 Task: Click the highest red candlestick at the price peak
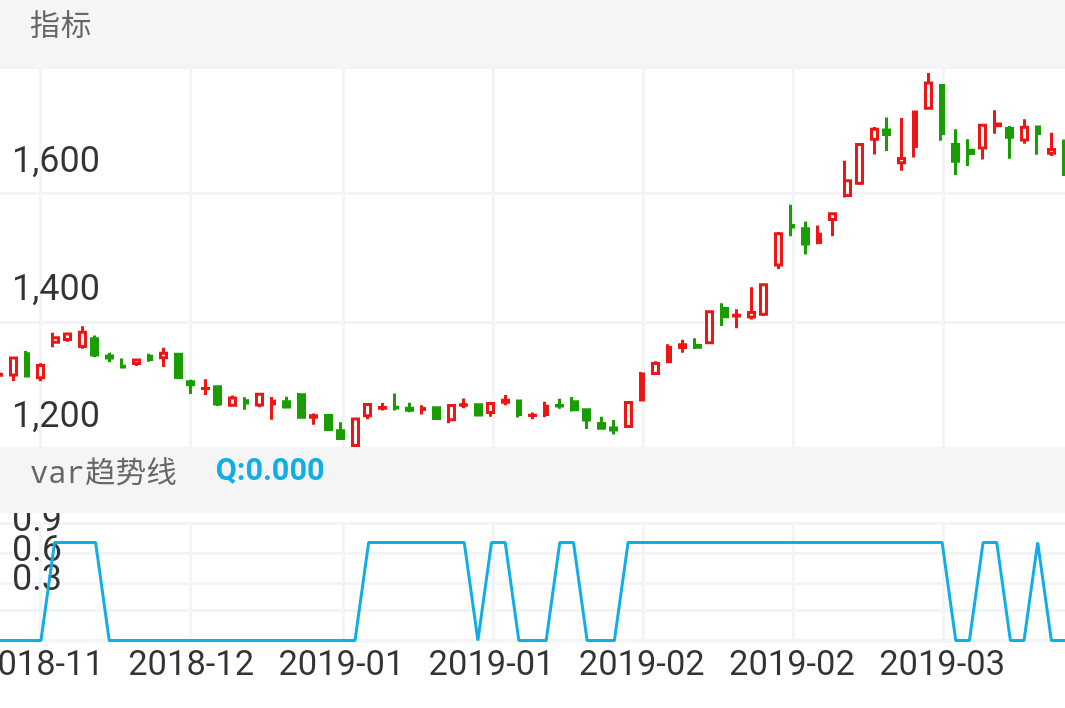coord(928,95)
